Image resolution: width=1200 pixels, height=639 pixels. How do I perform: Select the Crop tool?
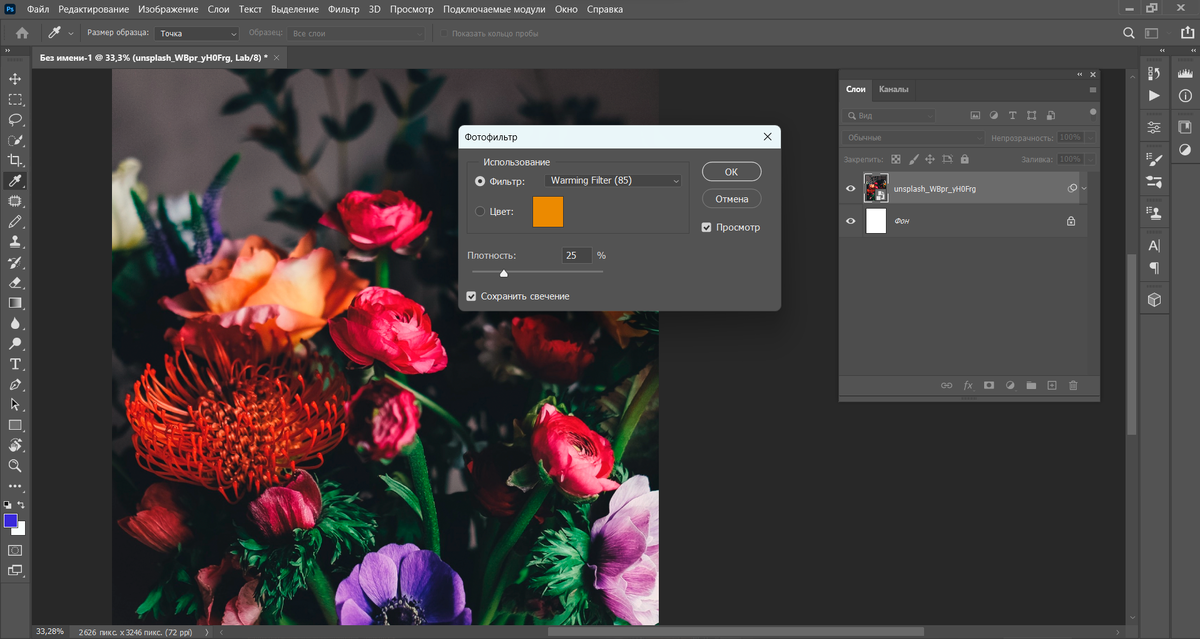click(15, 160)
